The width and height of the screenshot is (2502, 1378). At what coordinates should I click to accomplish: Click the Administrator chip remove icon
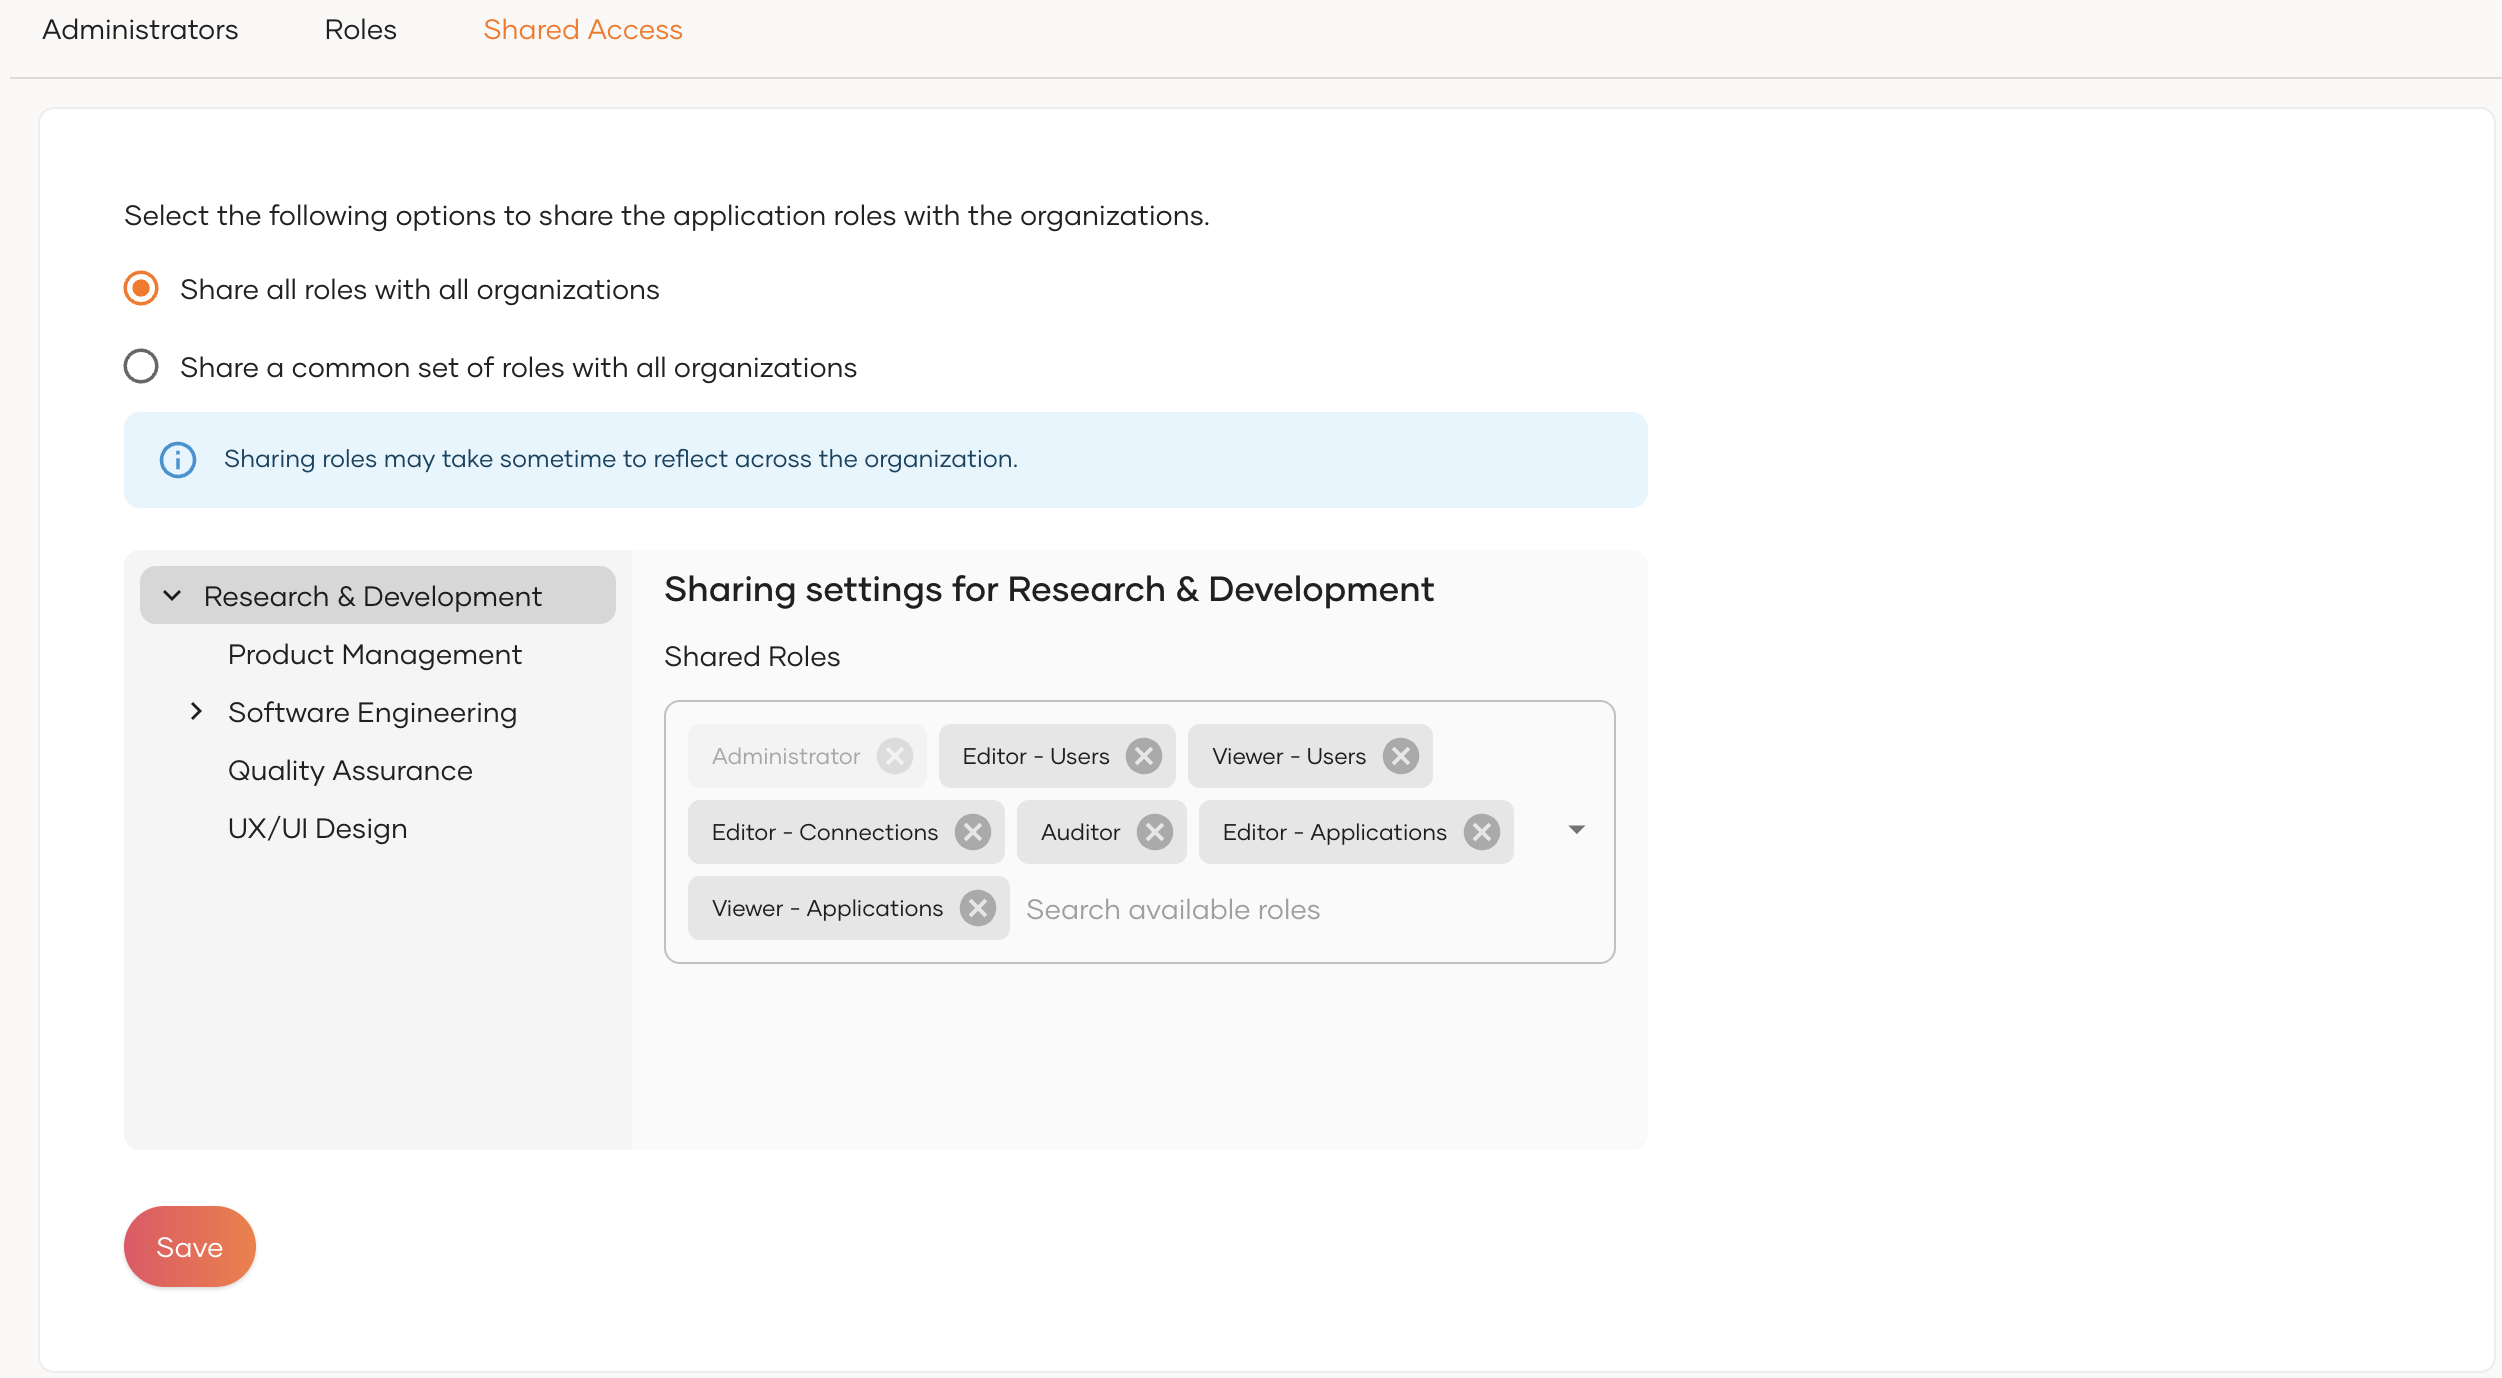(x=894, y=756)
